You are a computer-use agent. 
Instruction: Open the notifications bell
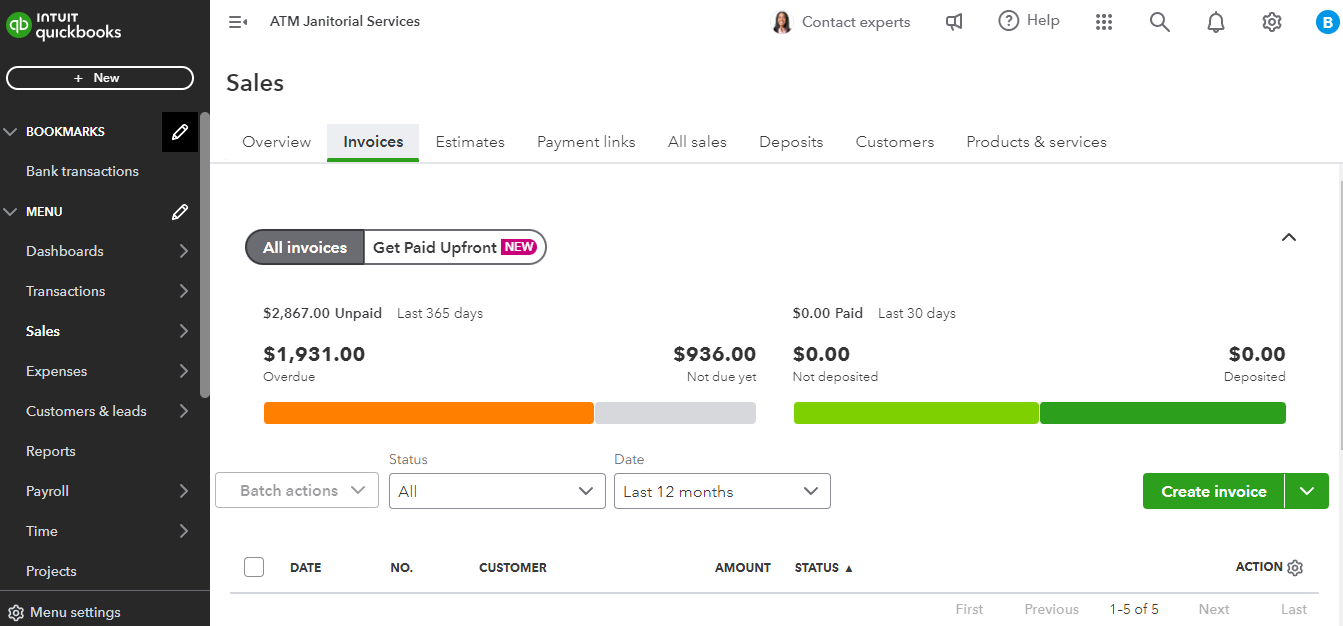tap(1216, 22)
